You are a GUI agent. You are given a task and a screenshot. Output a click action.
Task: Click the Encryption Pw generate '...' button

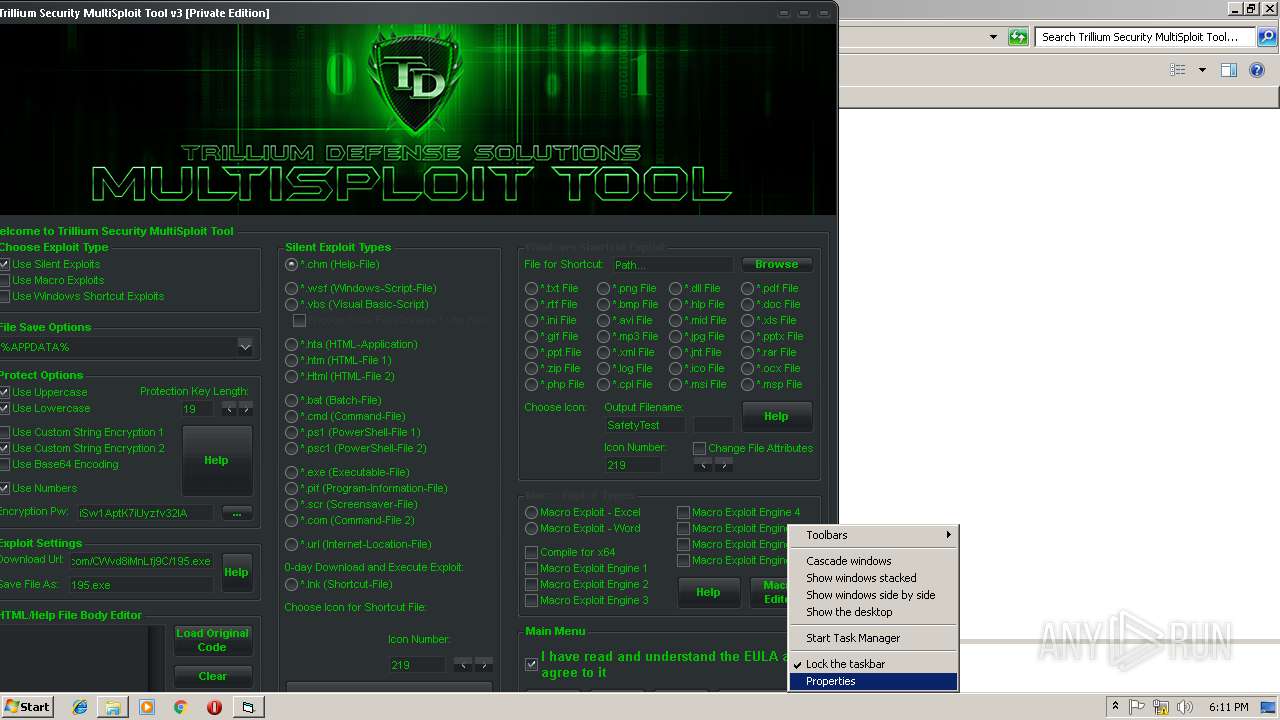point(236,513)
